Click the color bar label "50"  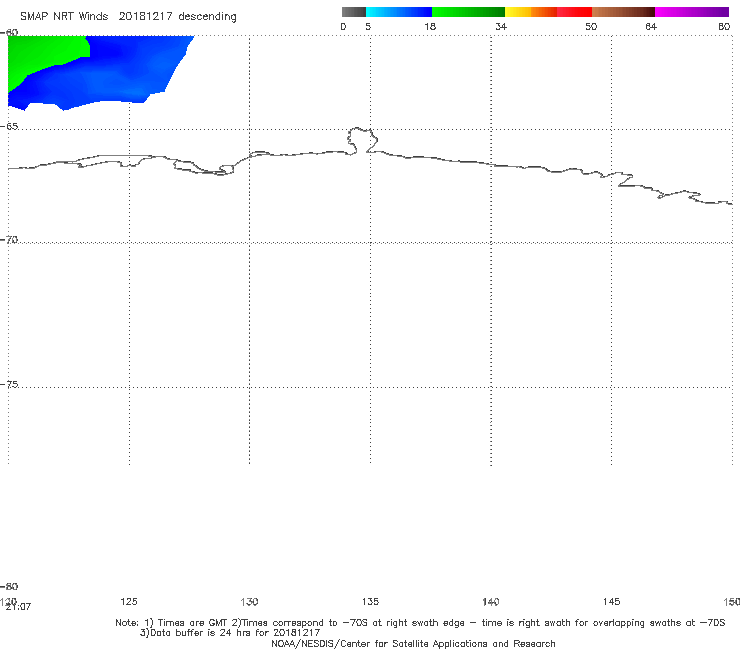click(x=591, y=27)
